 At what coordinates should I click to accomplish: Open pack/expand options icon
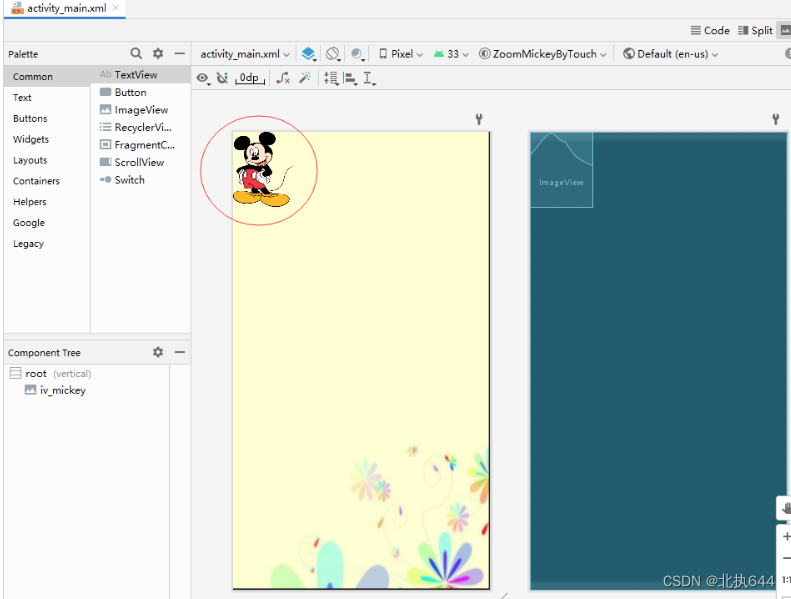331,78
